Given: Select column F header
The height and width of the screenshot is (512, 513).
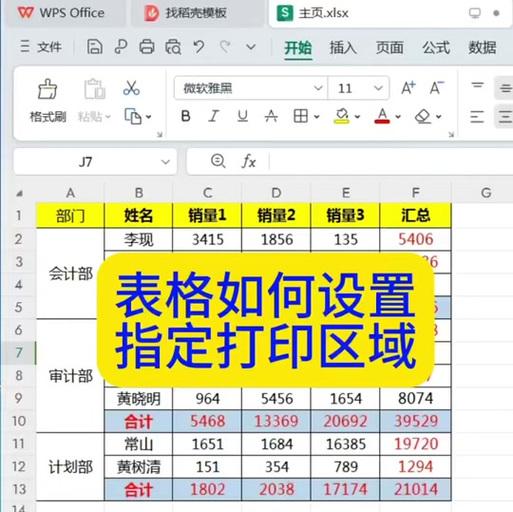Looking at the screenshot, I should point(415,193).
